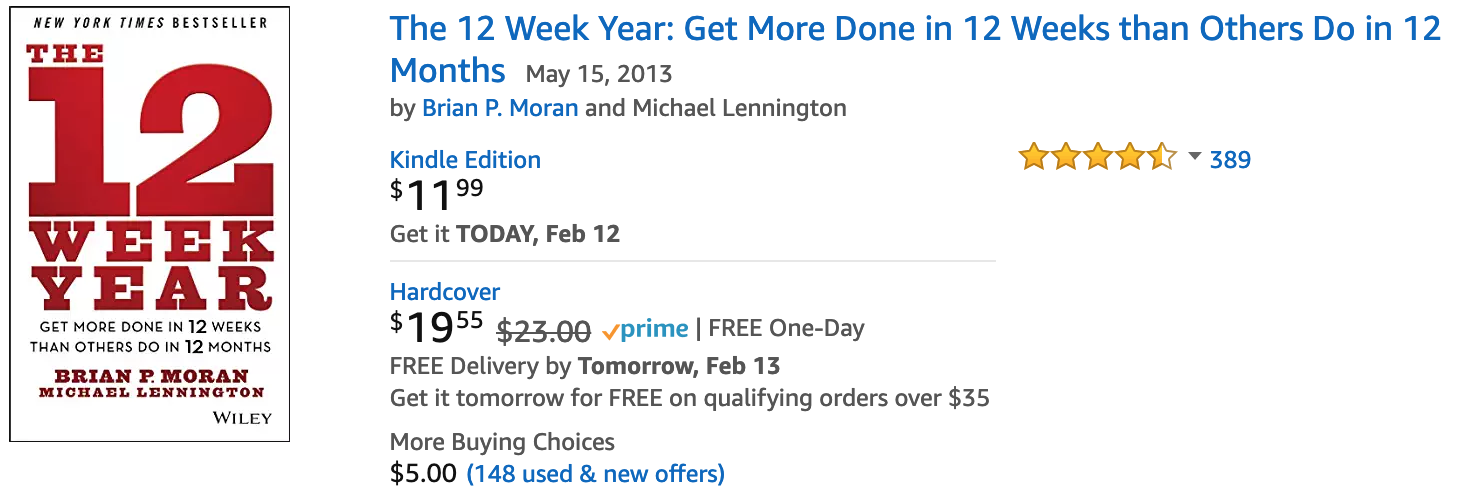Open the 12 Week Year book cover image
This screenshot has height=492, width=1460.
pyautogui.click(x=150, y=224)
